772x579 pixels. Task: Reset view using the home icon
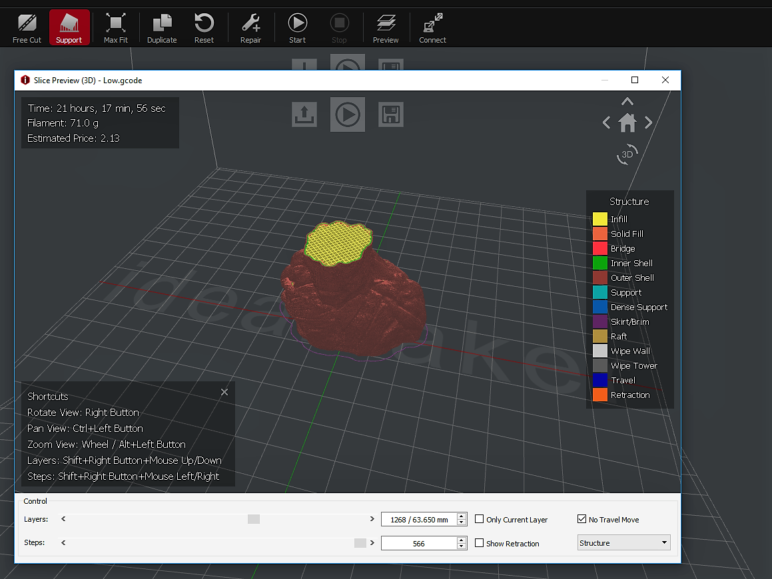[x=627, y=123]
